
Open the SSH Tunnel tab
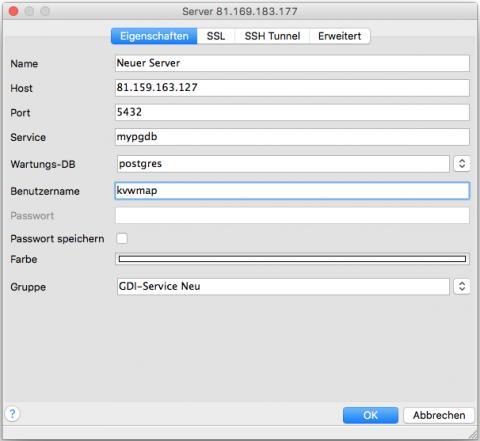point(272,36)
